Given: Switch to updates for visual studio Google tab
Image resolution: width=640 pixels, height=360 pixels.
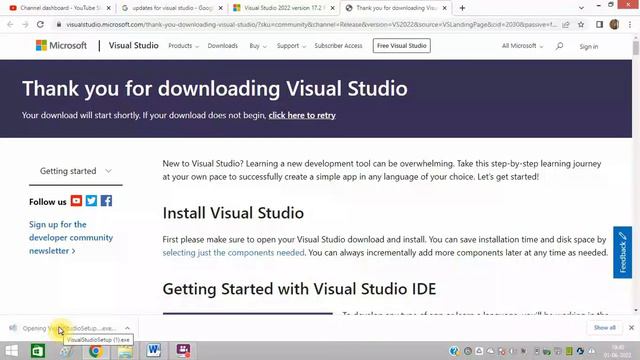Looking at the screenshot, I should [172, 8].
